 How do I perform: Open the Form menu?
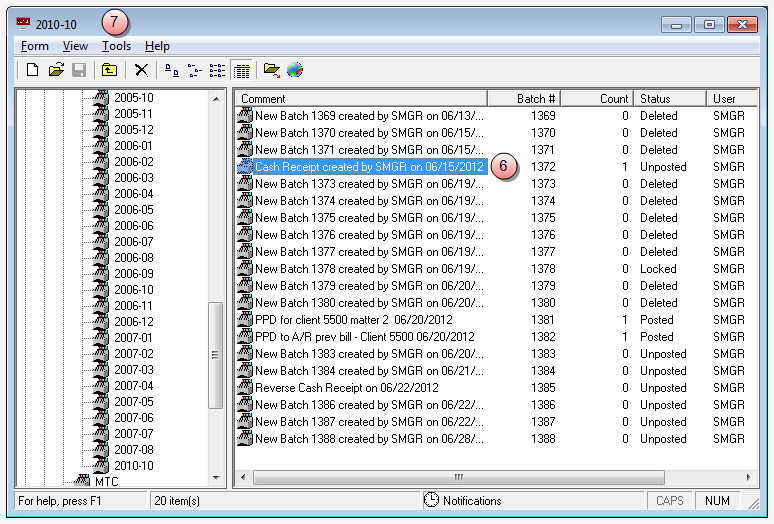coord(35,46)
